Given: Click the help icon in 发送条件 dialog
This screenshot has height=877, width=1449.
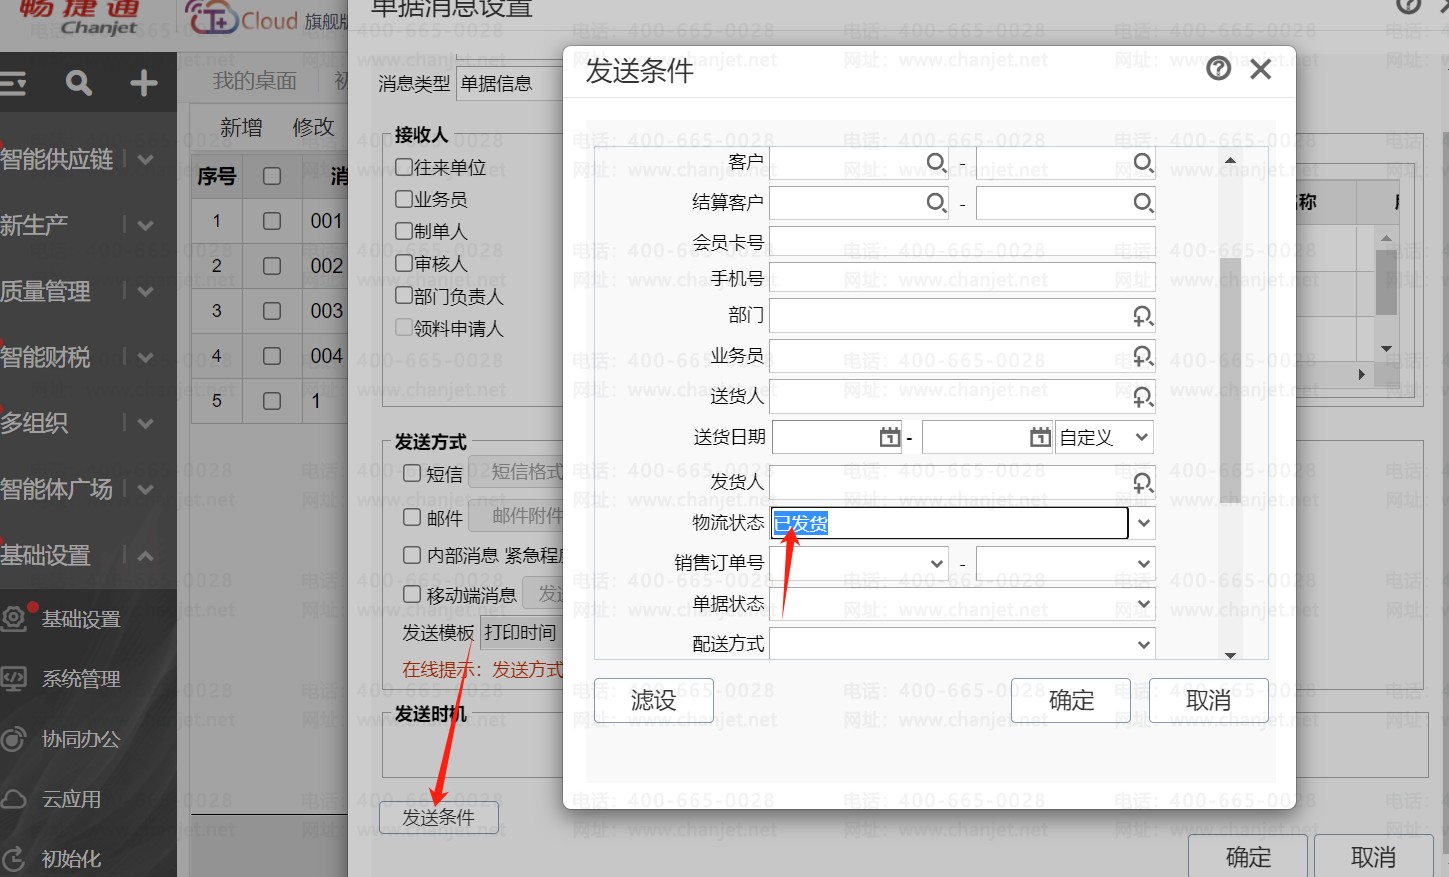Looking at the screenshot, I should (1218, 69).
